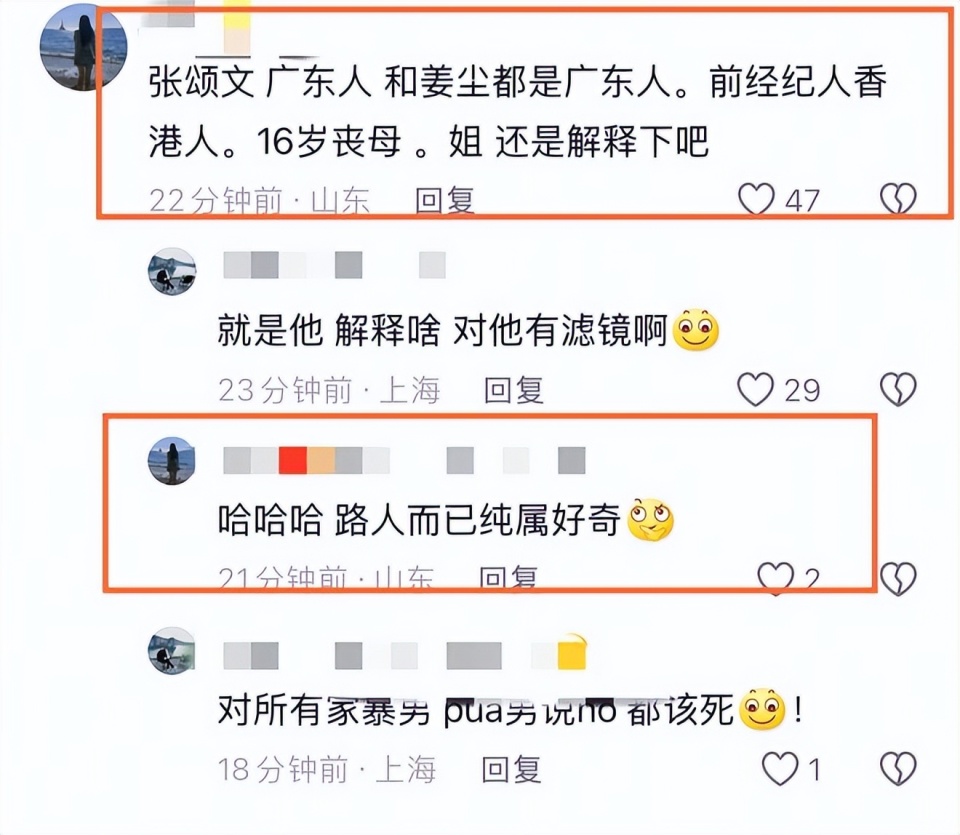Open avatar beside 就是他 解释啥 reply
Image resolution: width=960 pixels, height=835 pixels.
pyautogui.click(x=172, y=271)
